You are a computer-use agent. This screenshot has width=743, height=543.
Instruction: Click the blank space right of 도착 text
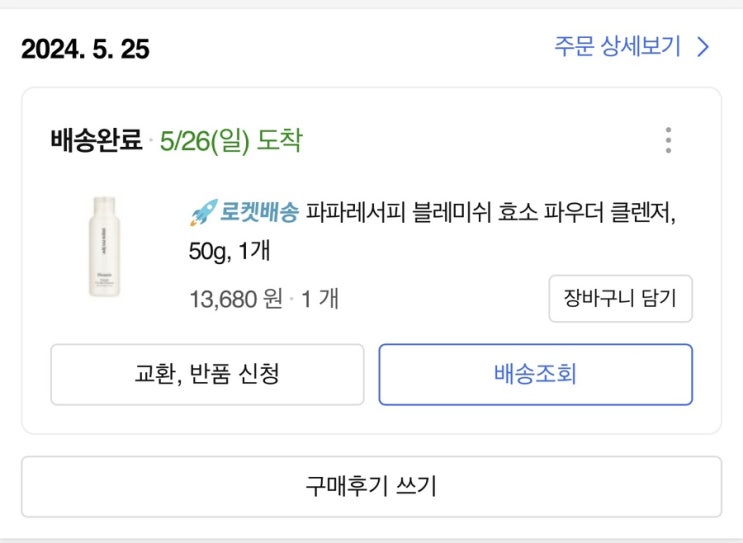click(x=470, y=141)
